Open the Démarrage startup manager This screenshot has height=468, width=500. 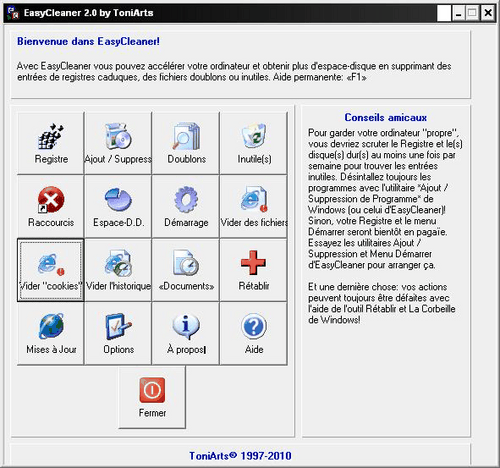click(x=186, y=206)
